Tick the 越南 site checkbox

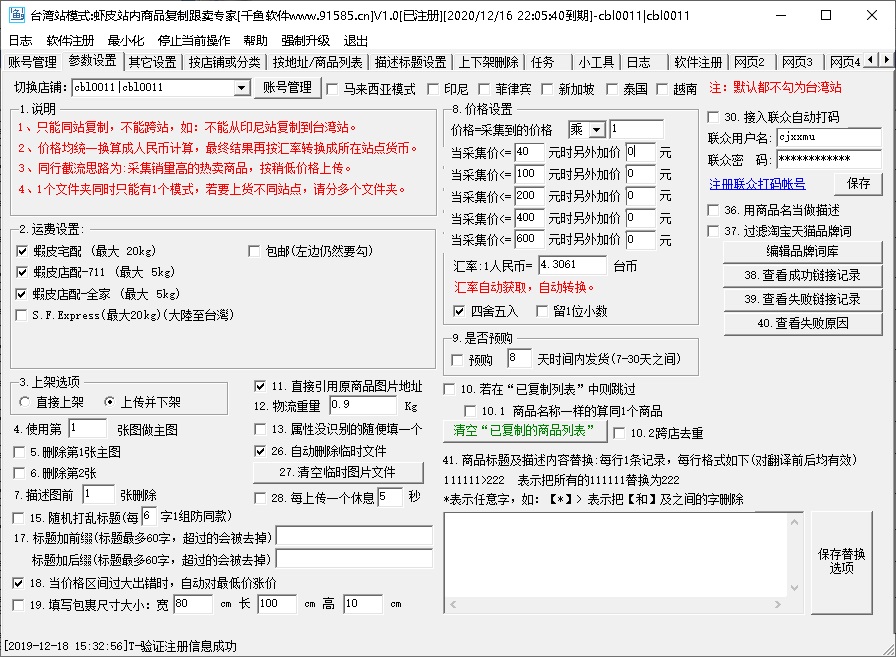[x=662, y=89]
